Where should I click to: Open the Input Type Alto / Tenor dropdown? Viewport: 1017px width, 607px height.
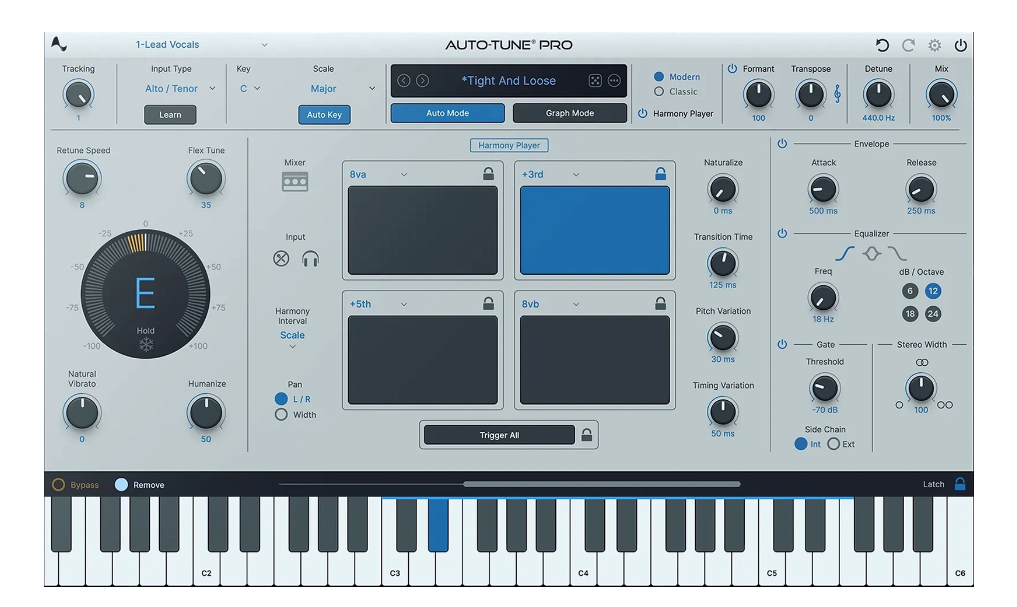click(180, 88)
